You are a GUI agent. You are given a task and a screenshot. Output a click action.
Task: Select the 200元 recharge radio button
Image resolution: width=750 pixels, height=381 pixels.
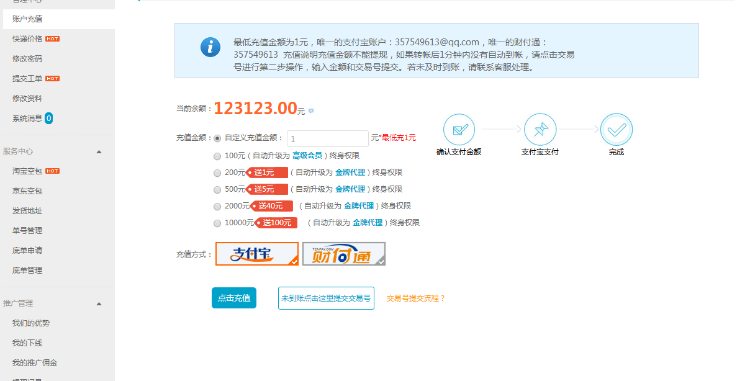(x=217, y=173)
